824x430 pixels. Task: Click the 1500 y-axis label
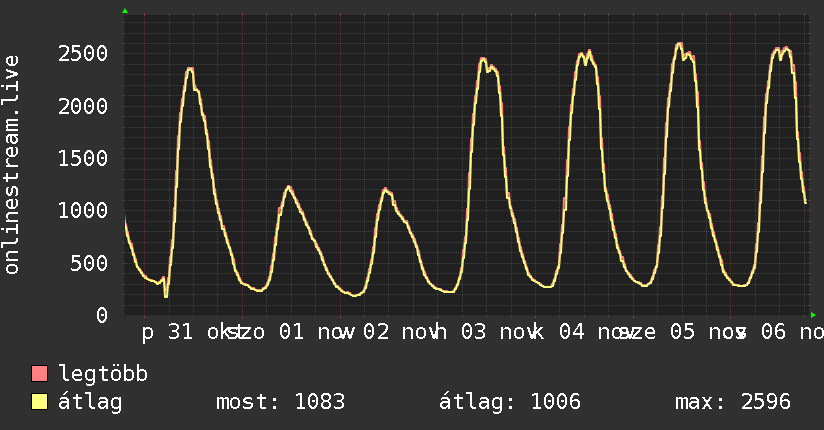(83, 158)
